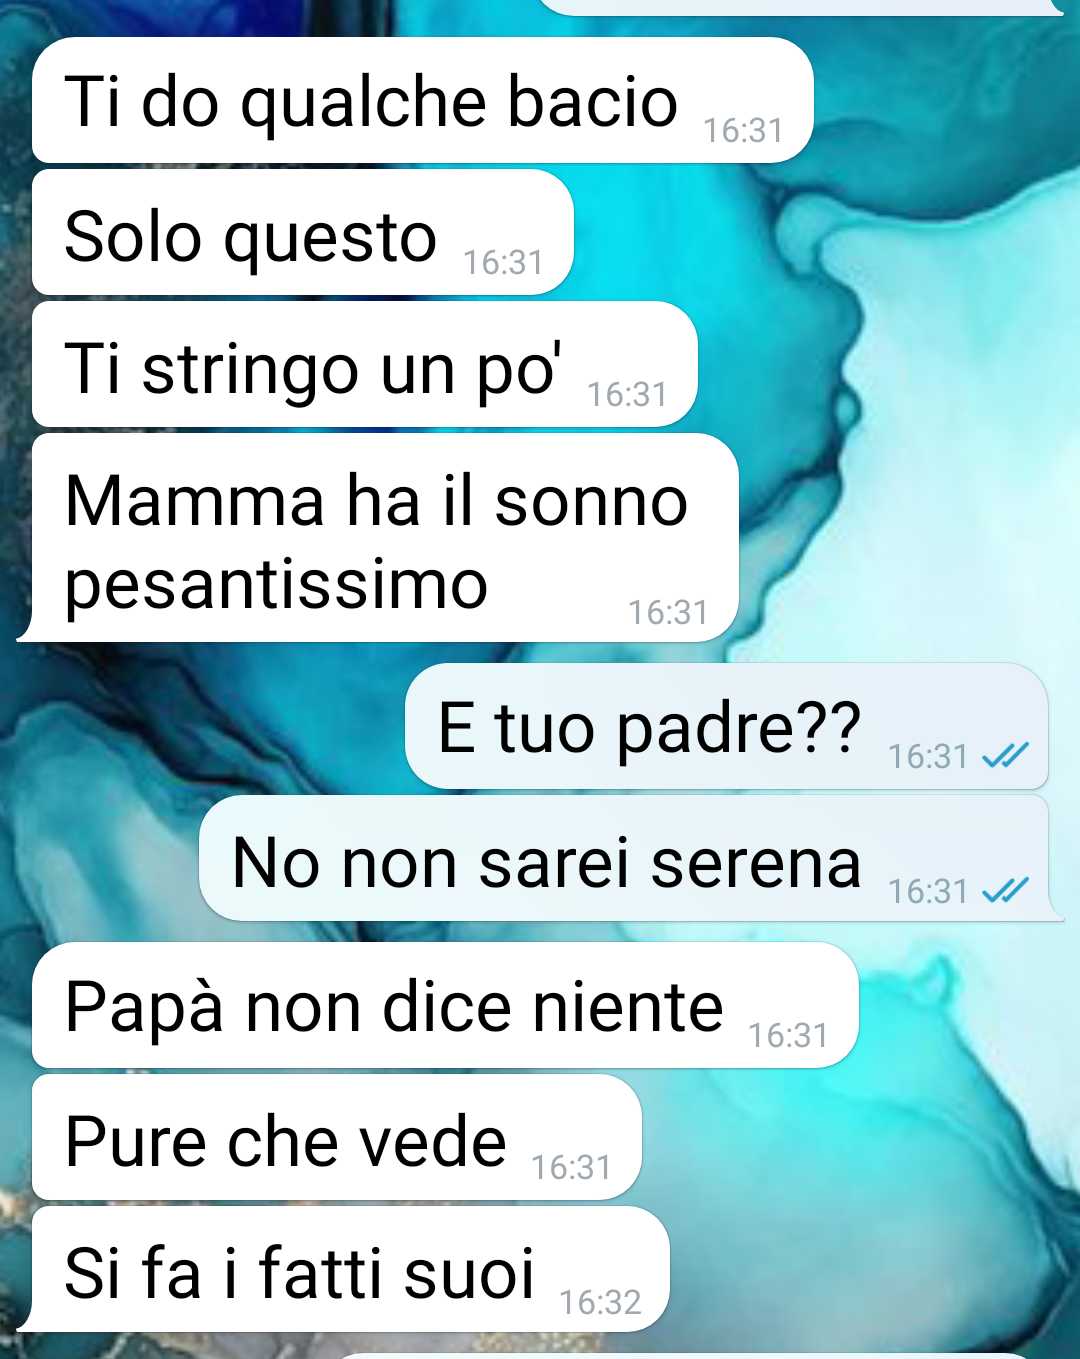Viewport: 1080px width, 1359px height.
Task: Tap the timestamp beside "Solo questo"
Action: tap(503, 262)
